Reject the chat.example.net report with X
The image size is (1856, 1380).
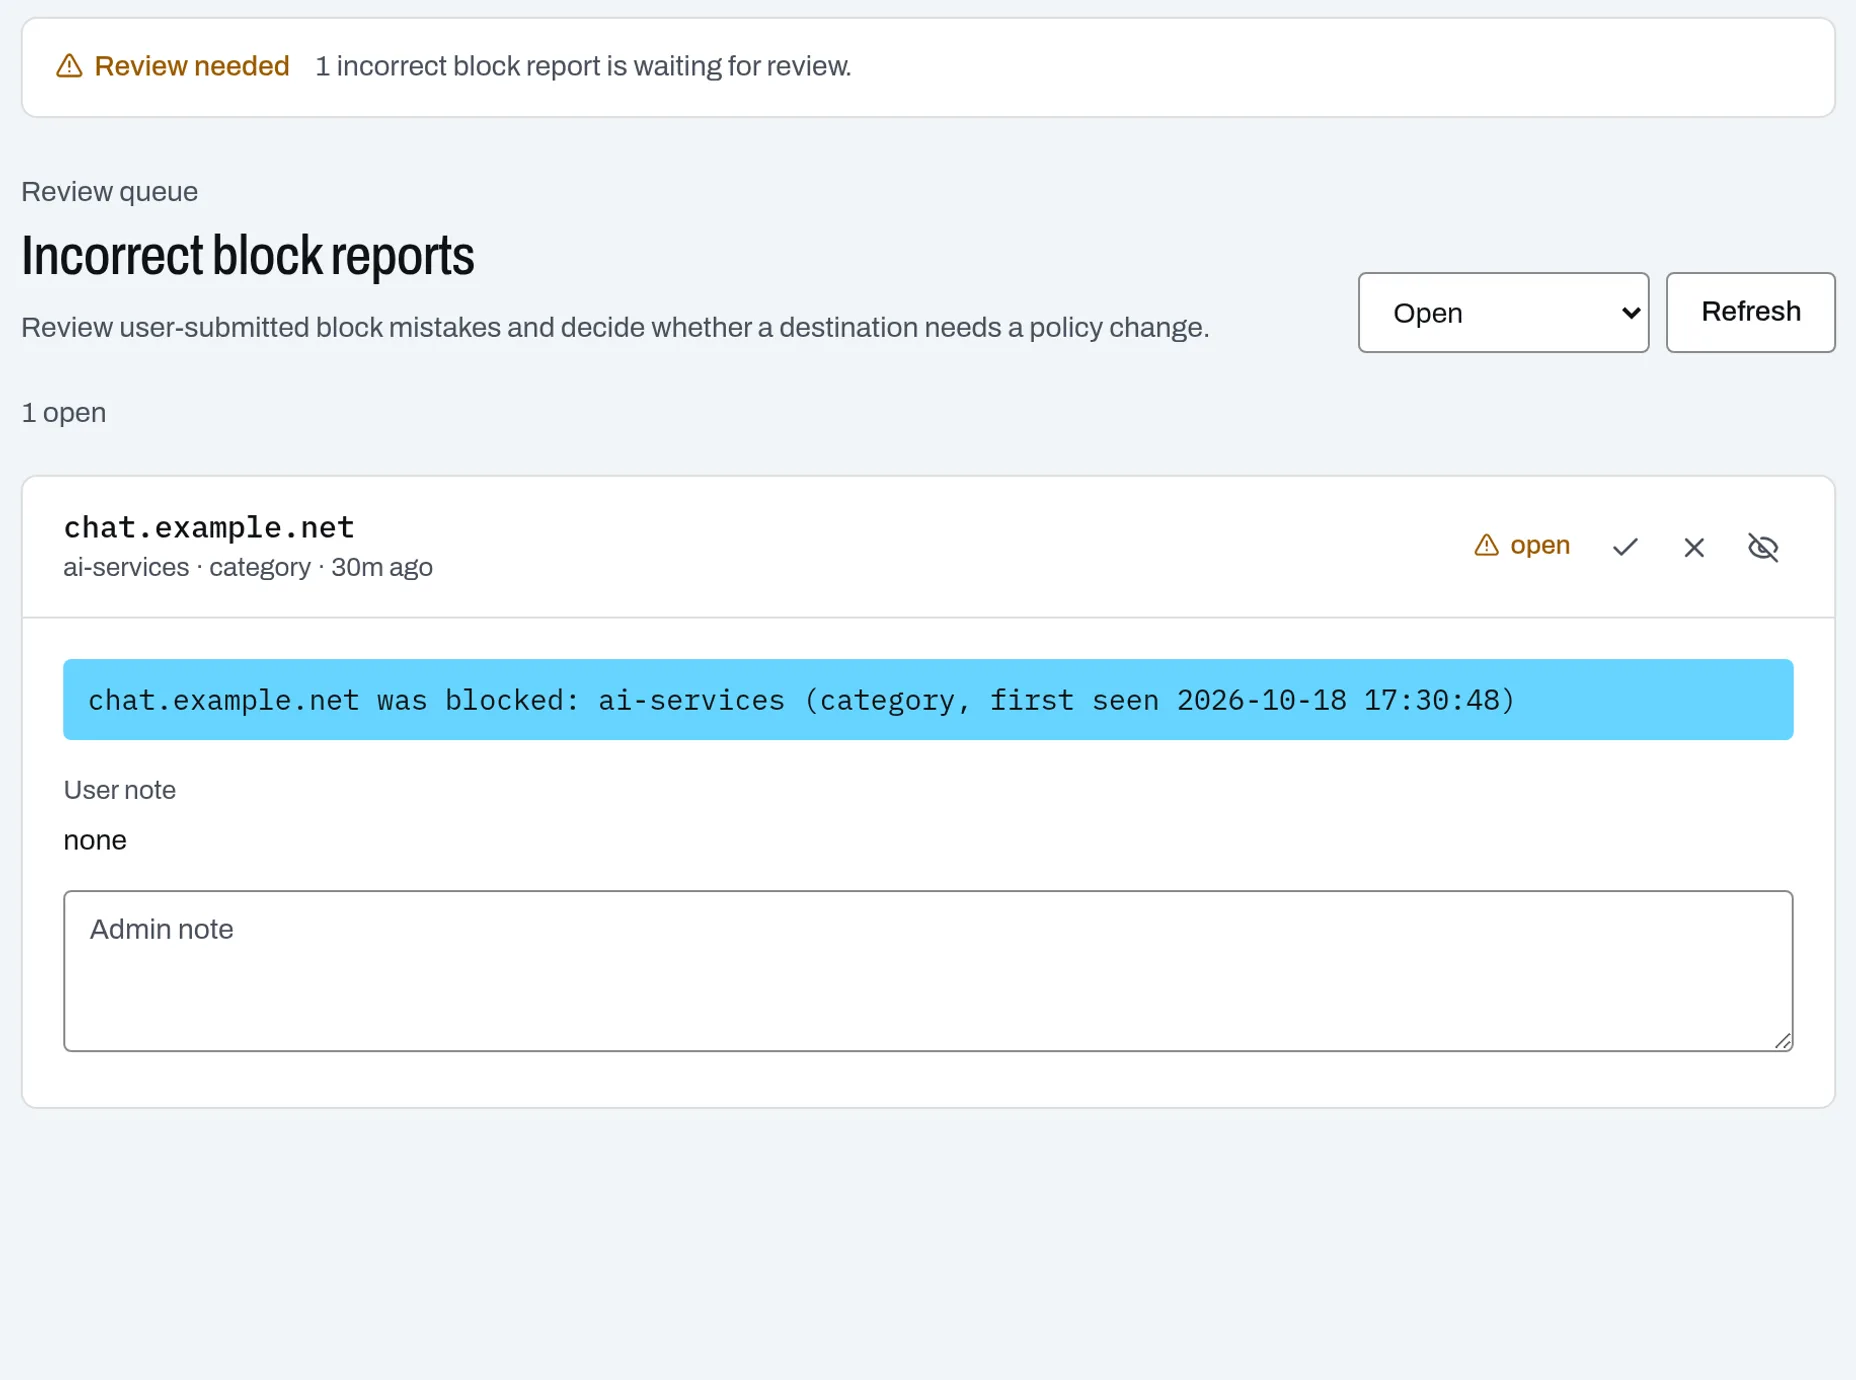coord(1693,547)
